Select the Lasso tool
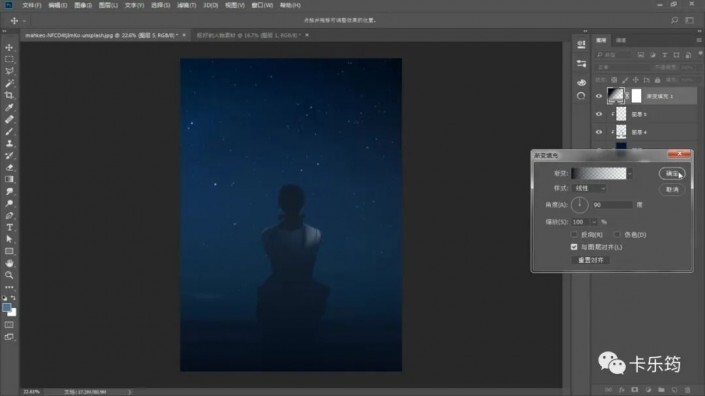This screenshot has width=705, height=396. click(x=9, y=71)
